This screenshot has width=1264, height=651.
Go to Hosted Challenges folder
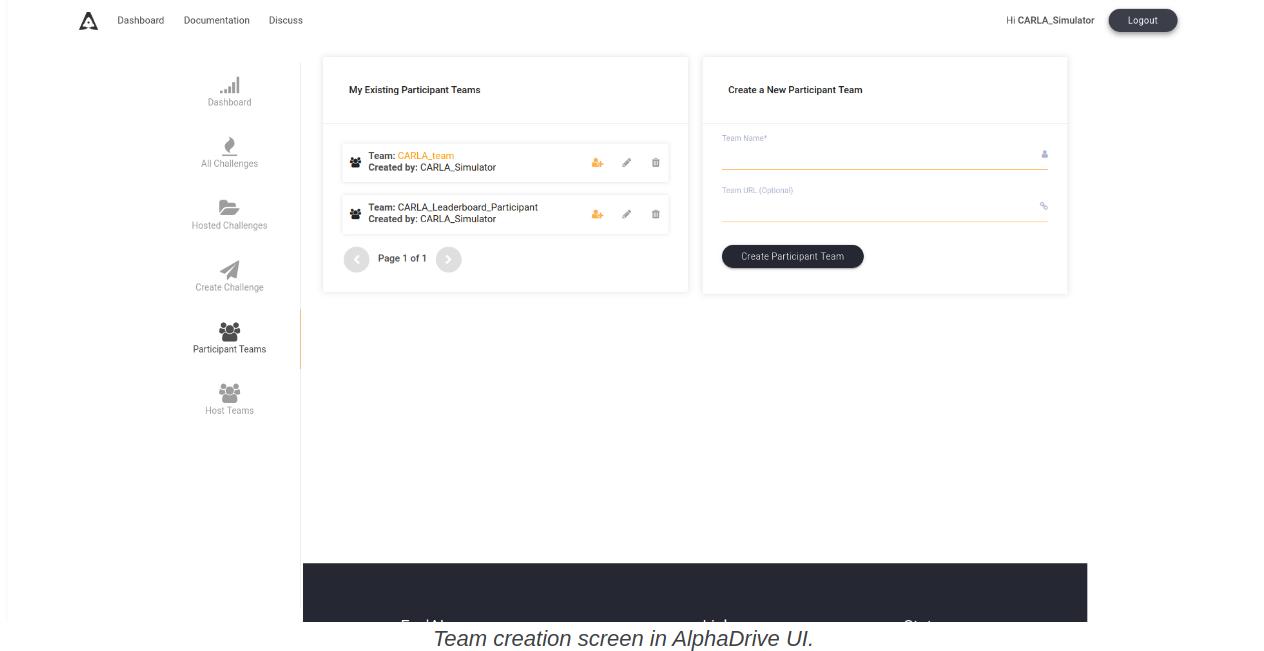229,215
